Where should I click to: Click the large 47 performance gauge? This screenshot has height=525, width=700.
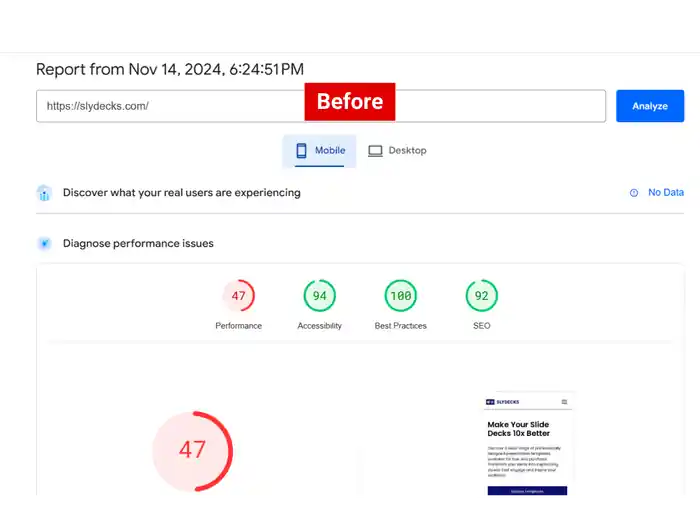(x=192, y=451)
